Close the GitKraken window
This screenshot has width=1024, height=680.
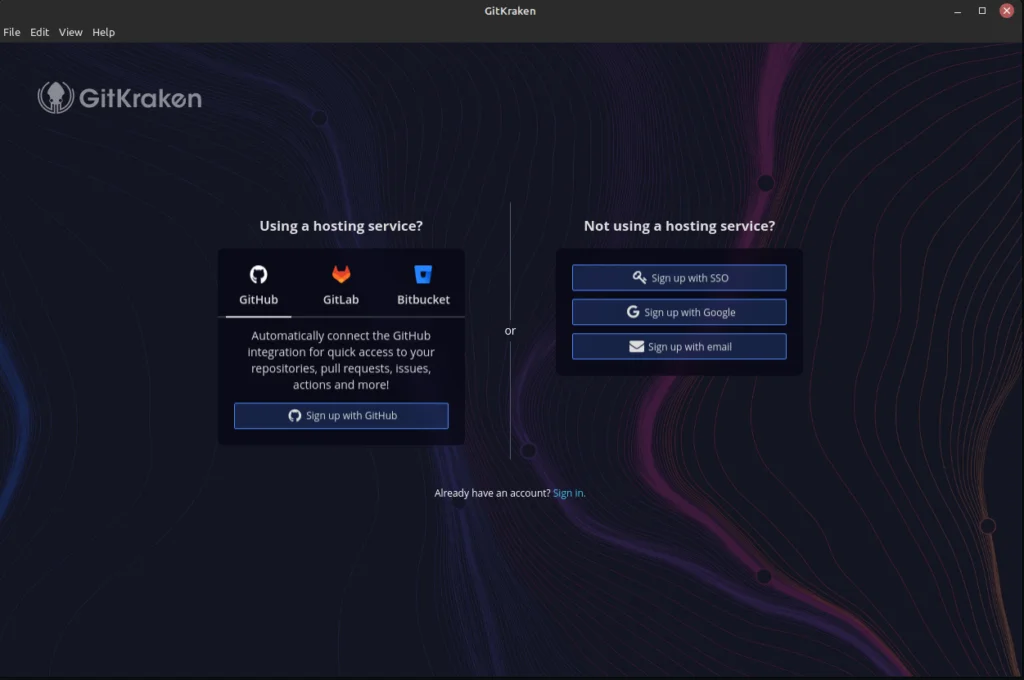pyautogui.click(x=1006, y=11)
